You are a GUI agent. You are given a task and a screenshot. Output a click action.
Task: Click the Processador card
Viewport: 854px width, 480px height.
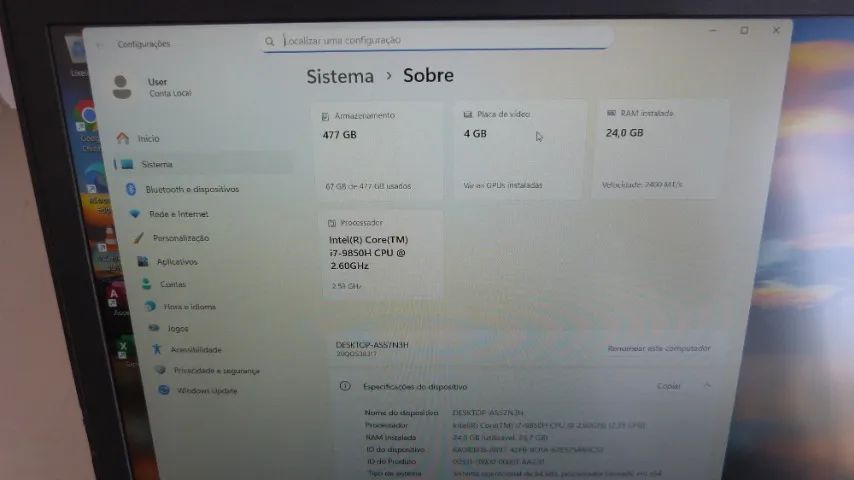tap(382, 254)
